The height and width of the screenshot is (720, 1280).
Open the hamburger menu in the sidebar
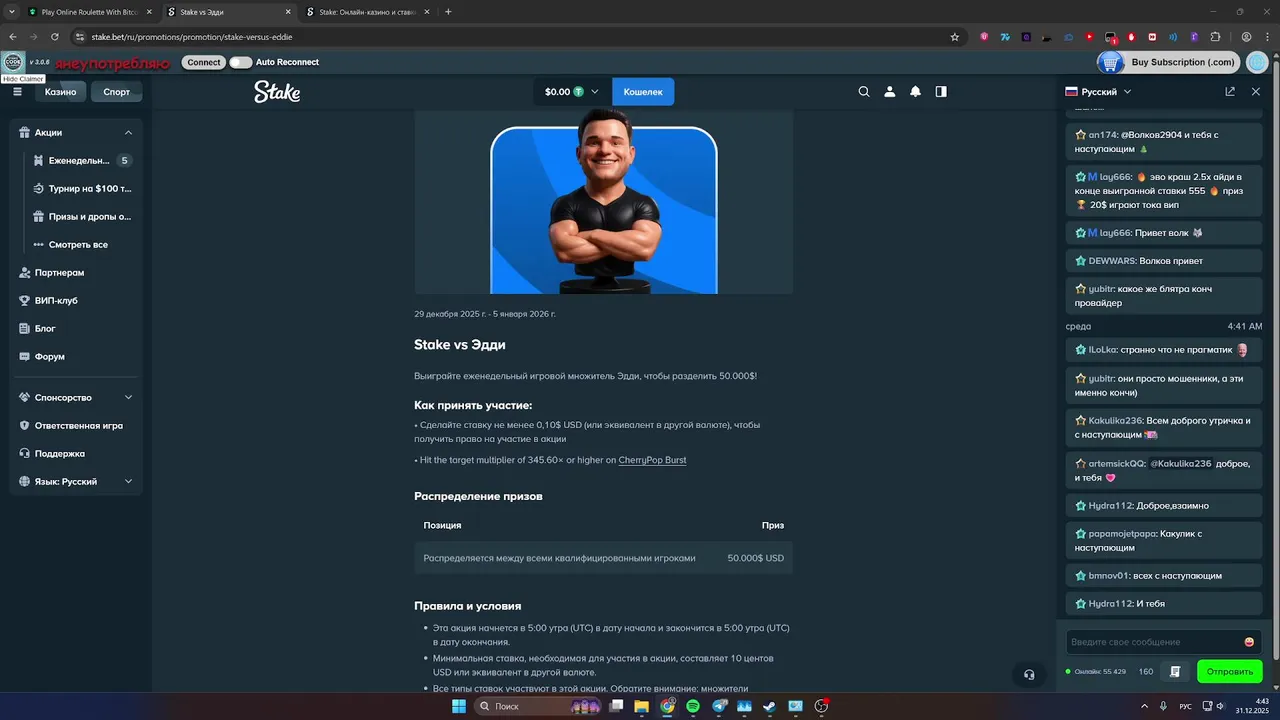coord(17,91)
